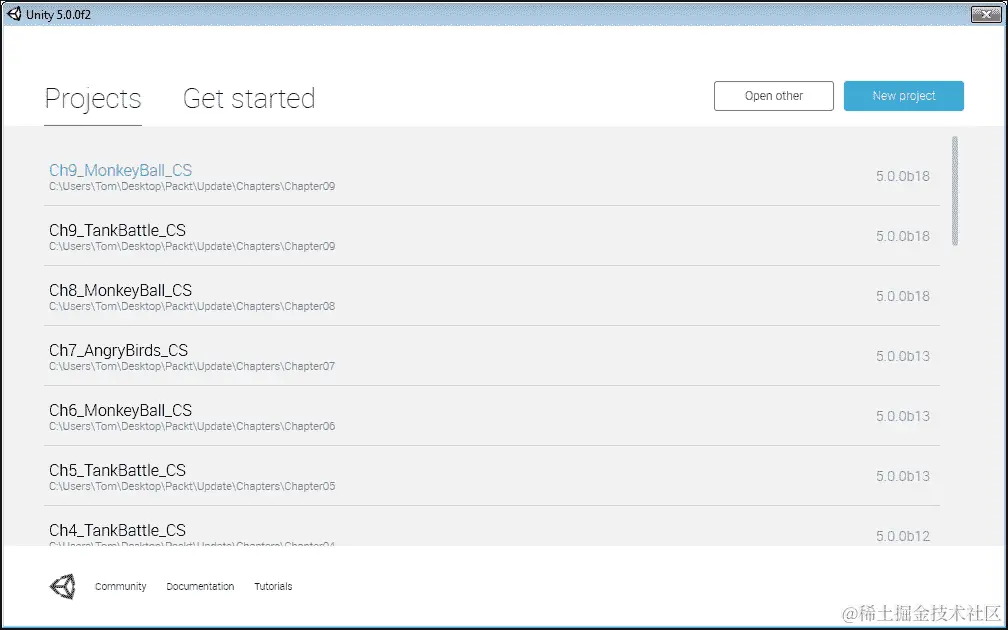Click the Unity icon in the title bar
Screen dimensions: 1008x630
click(14, 14)
